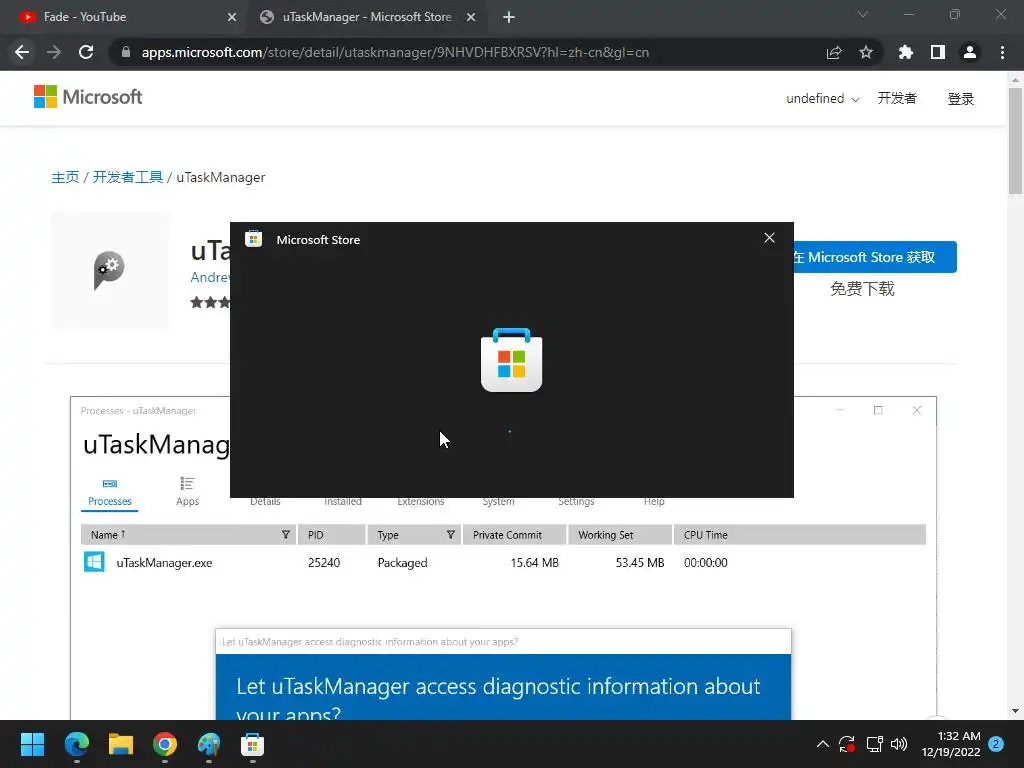Open Microsoft Store from the taskbar
This screenshot has height=768, width=1024.
click(252, 744)
